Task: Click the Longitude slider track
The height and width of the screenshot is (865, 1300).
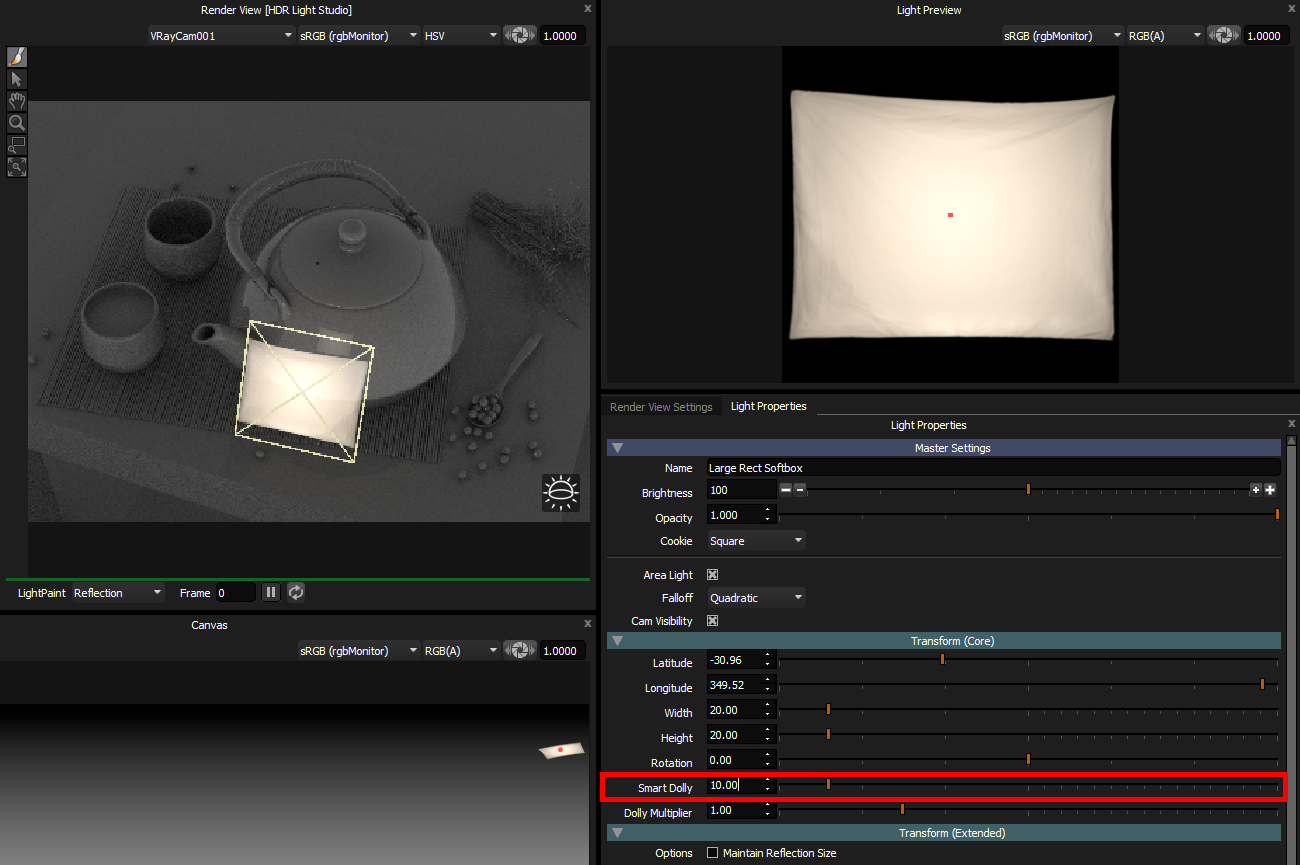Action: click(1028, 685)
